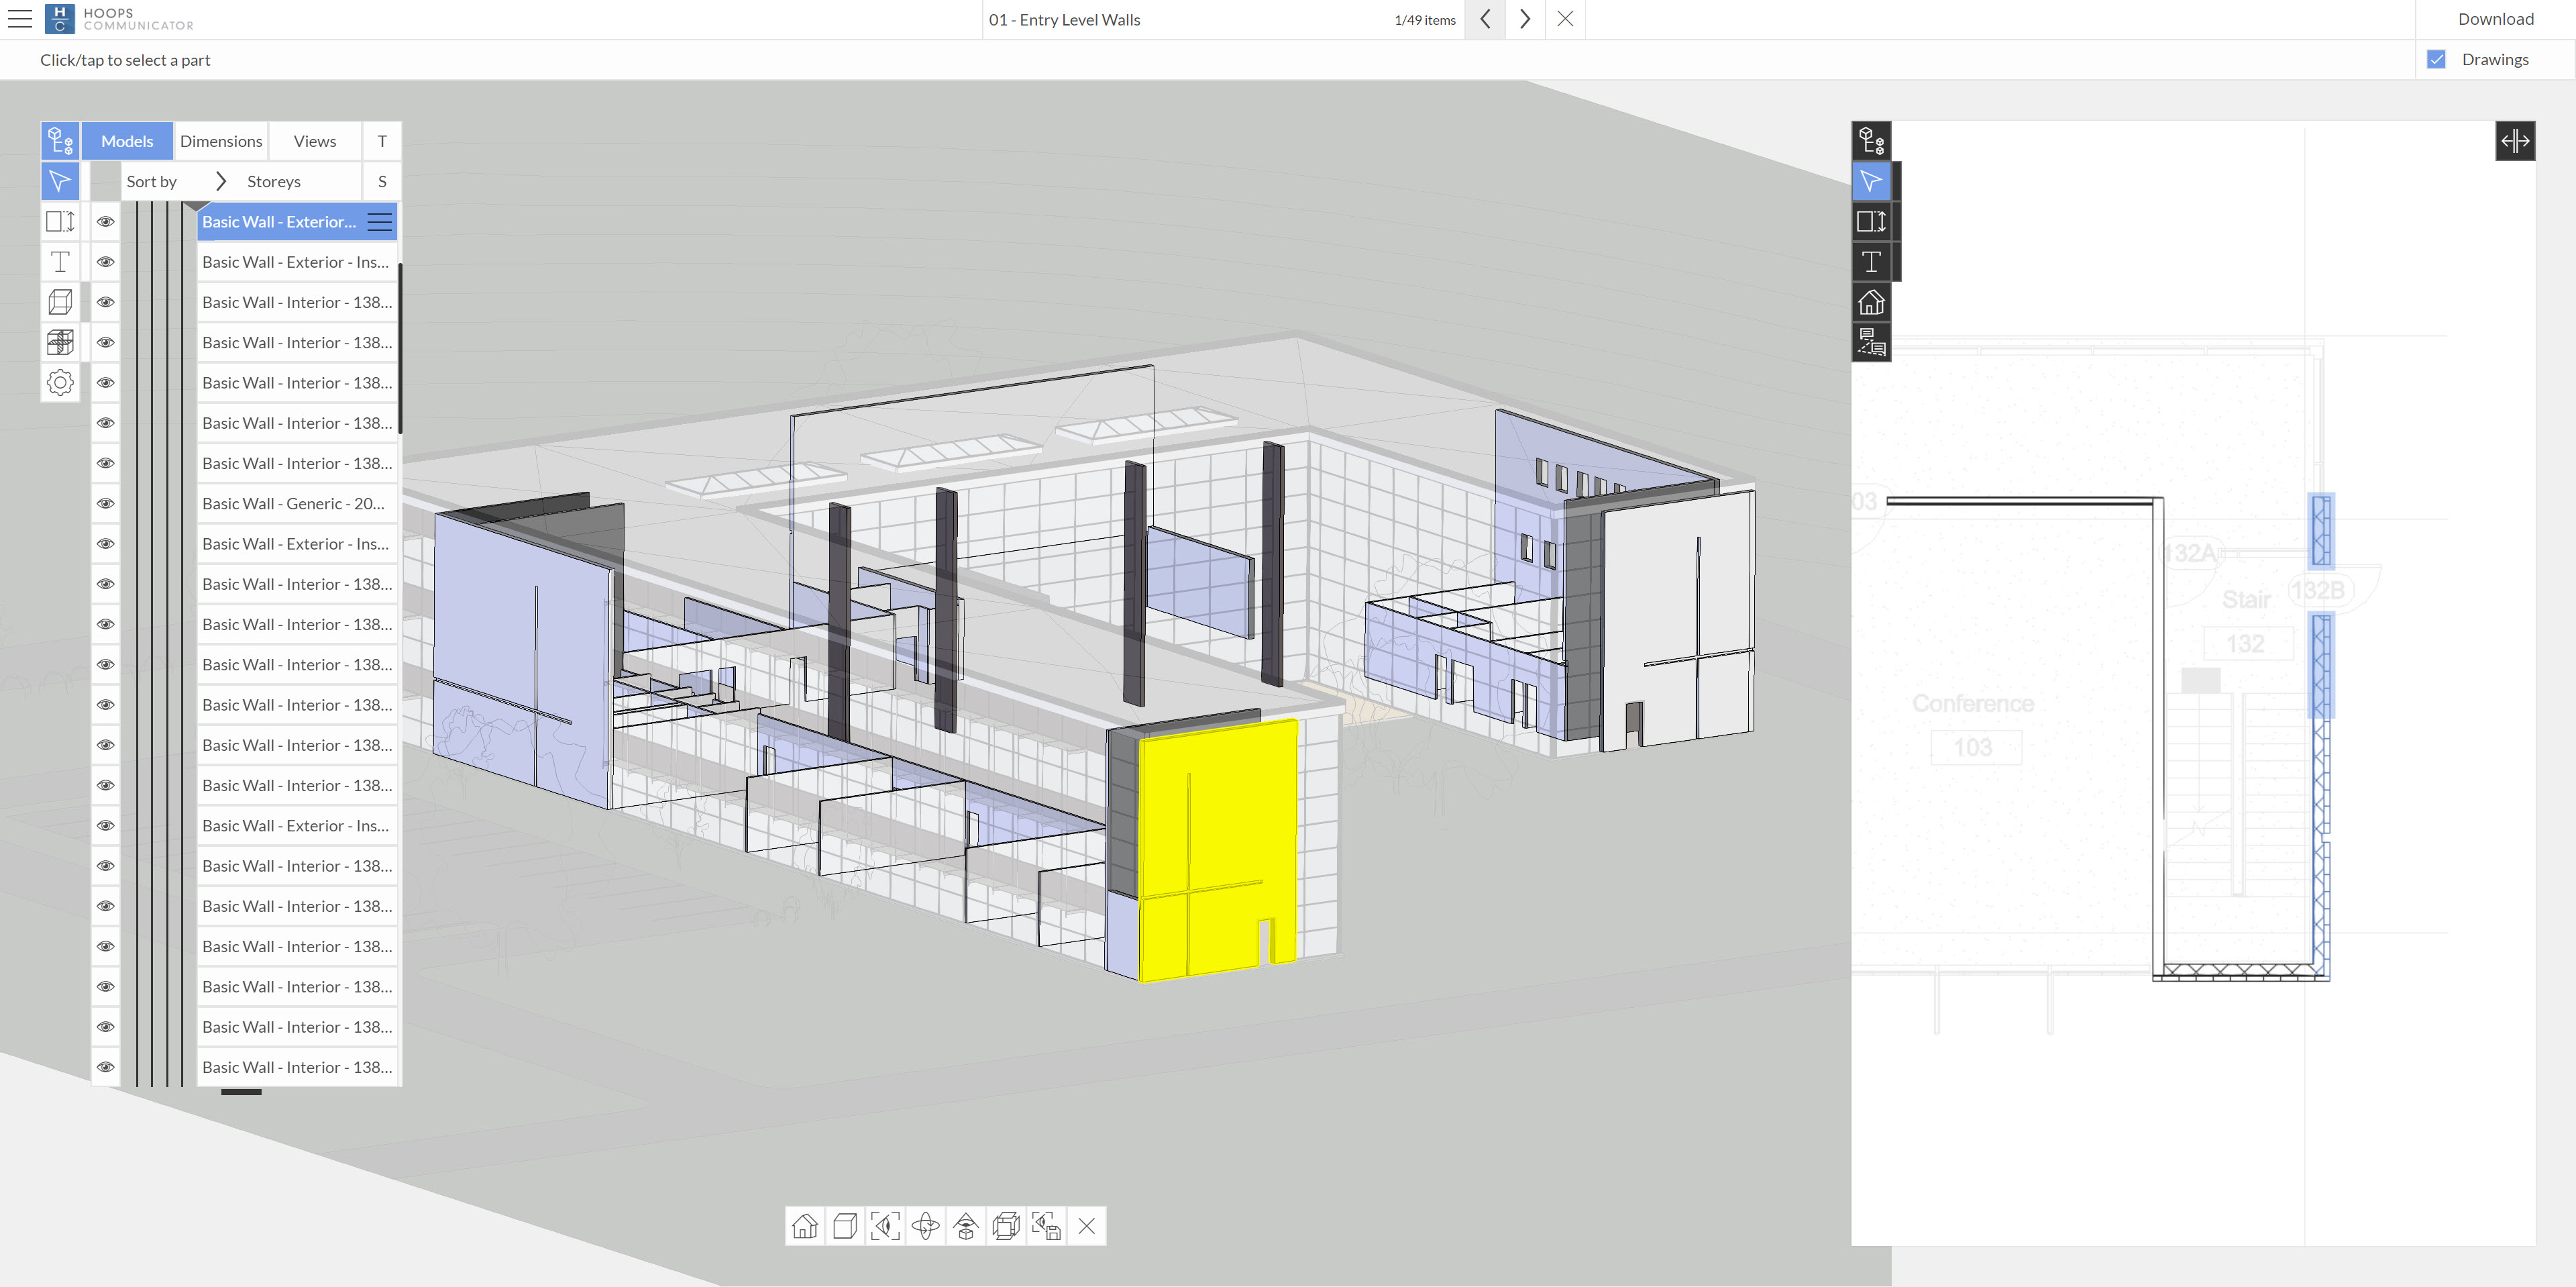Open menu for selected Basic Wall - Exterior row
Image resolution: width=2576 pixels, height=1287 pixels.
click(379, 222)
